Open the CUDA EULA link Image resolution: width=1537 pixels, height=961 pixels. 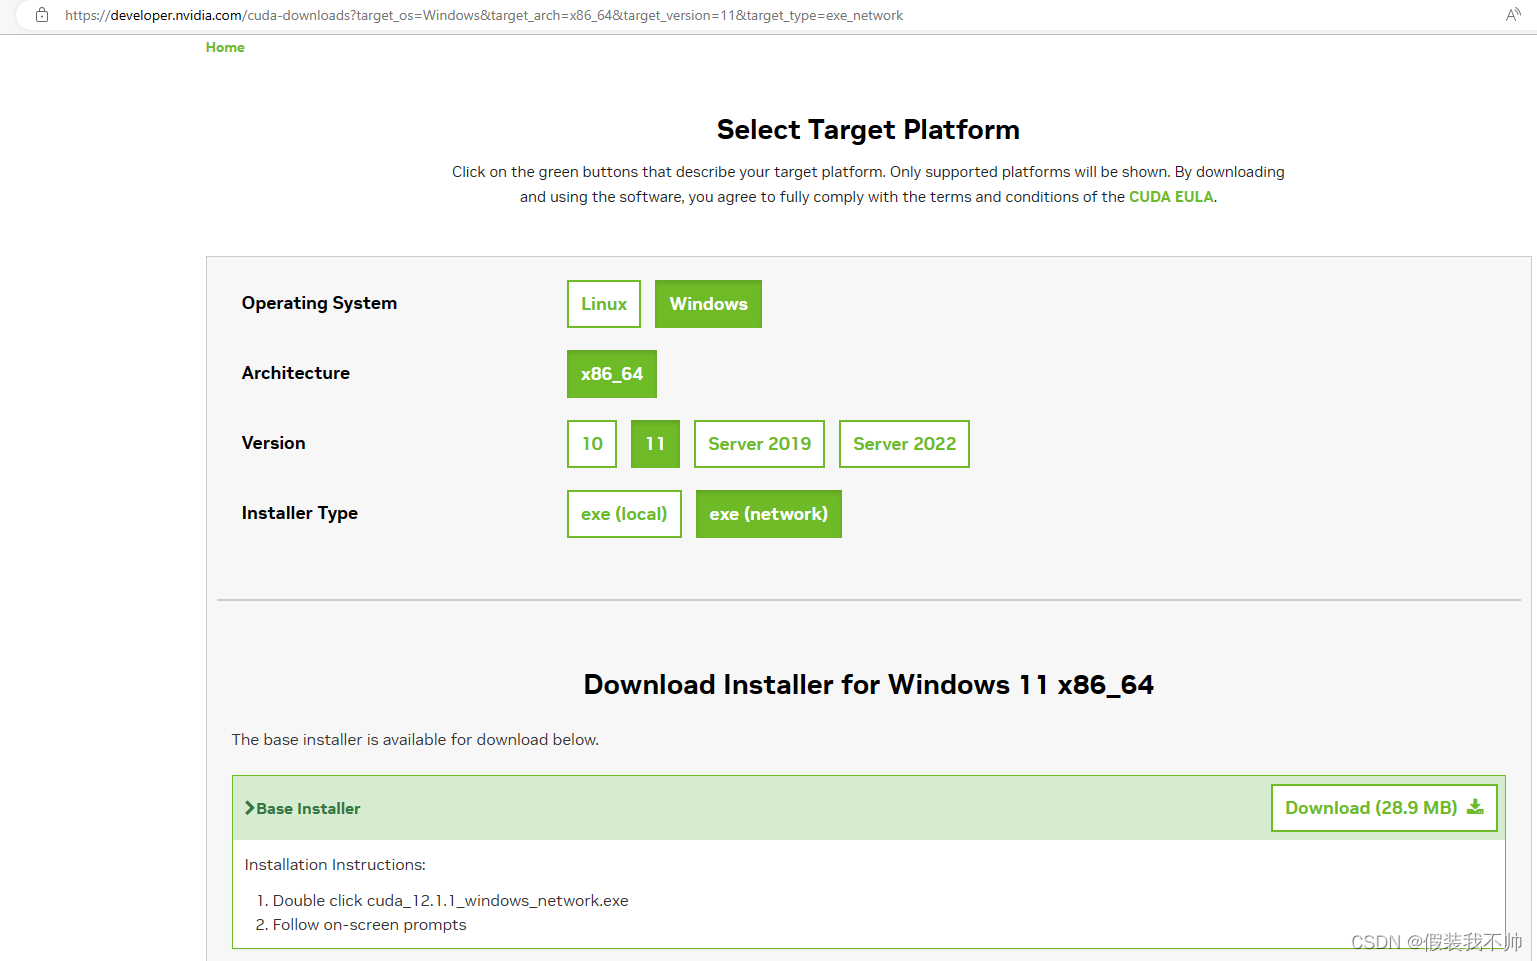click(x=1171, y=197)
